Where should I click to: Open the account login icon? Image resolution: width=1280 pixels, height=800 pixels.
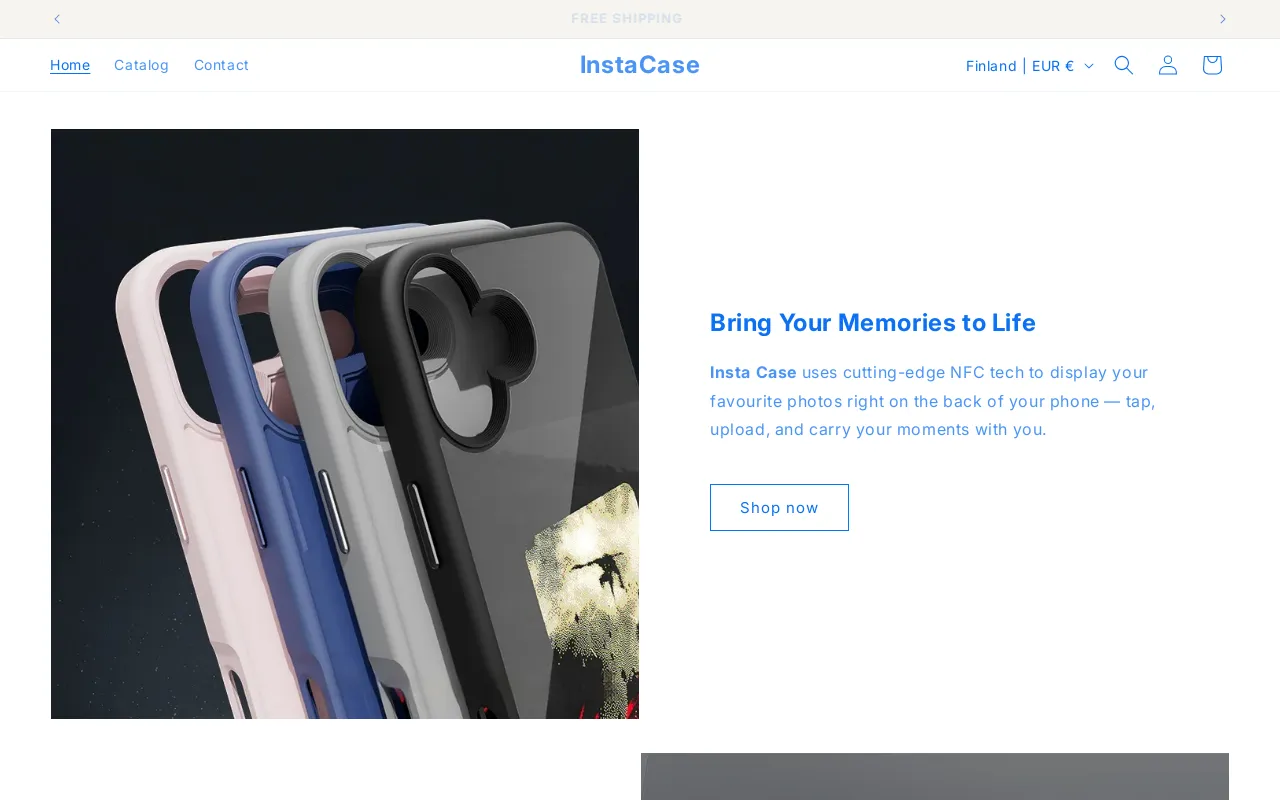tap(1168, 65)
